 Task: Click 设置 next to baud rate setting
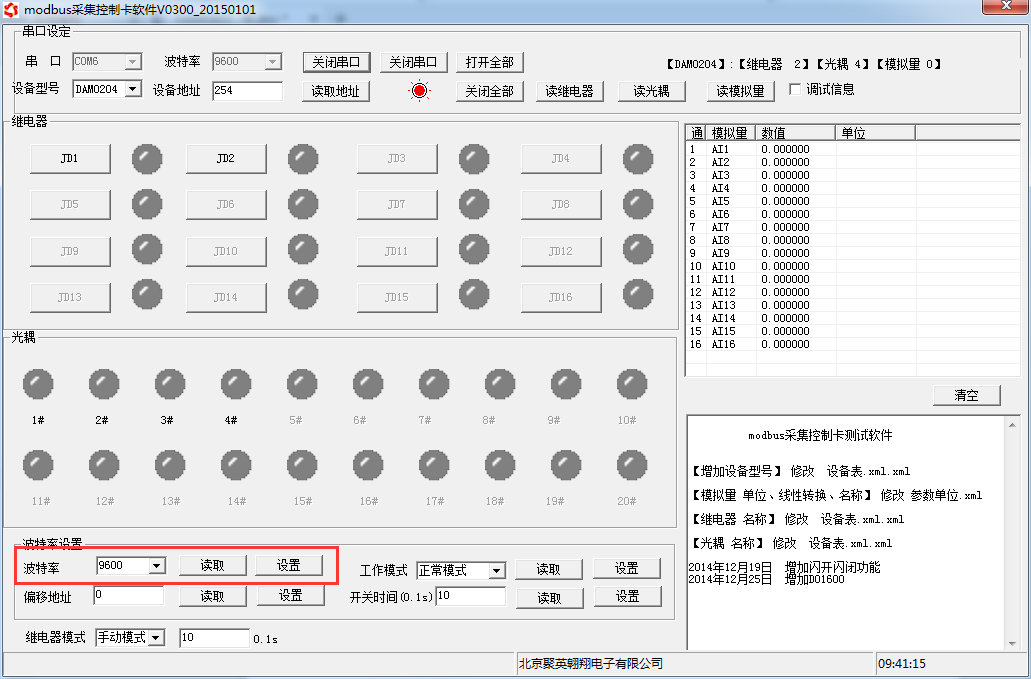289,566
